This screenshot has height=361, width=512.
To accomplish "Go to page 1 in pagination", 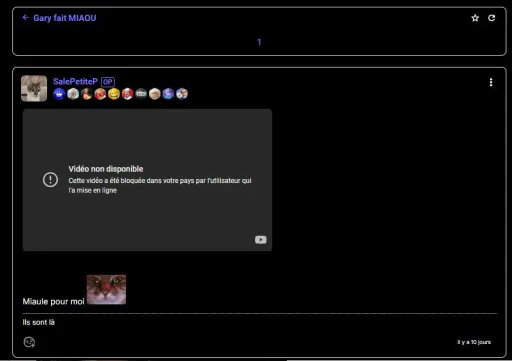I will (x=259, y=42).
